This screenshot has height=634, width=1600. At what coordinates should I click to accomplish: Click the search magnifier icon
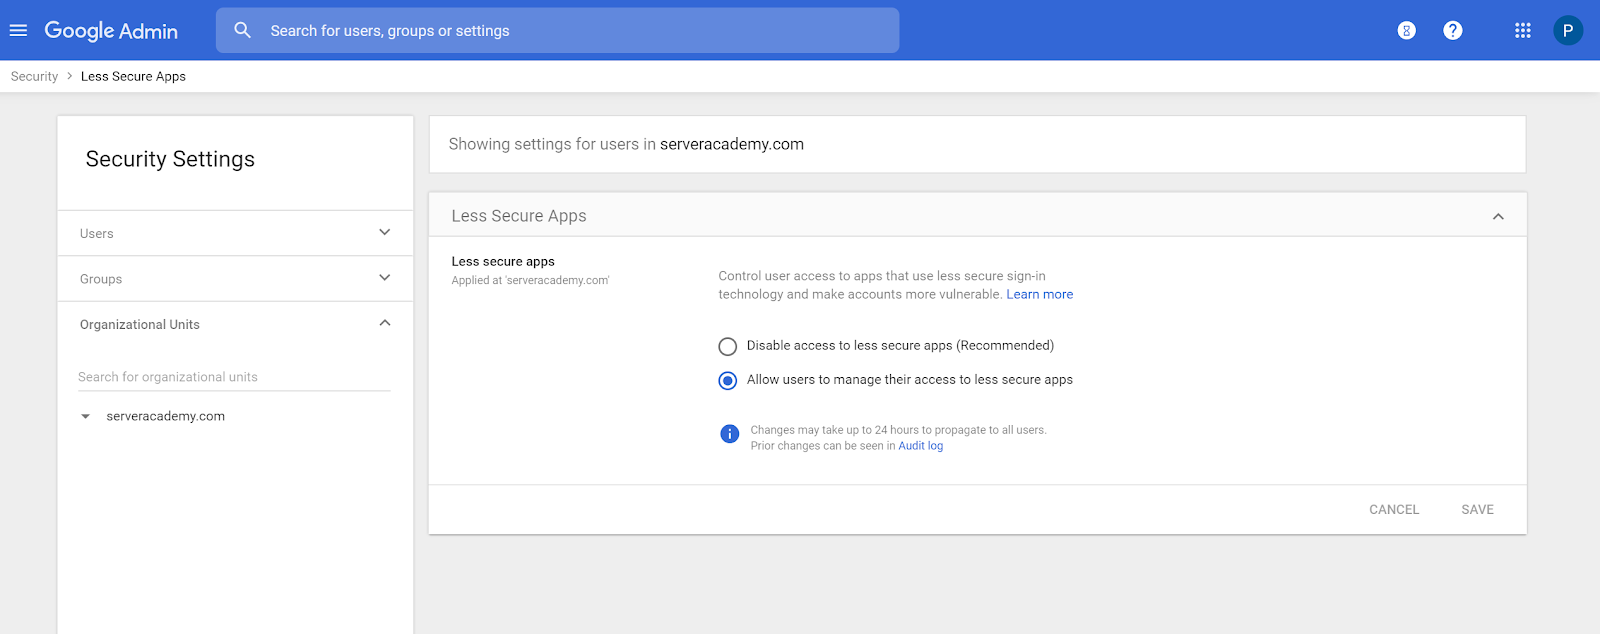point(242,30)
